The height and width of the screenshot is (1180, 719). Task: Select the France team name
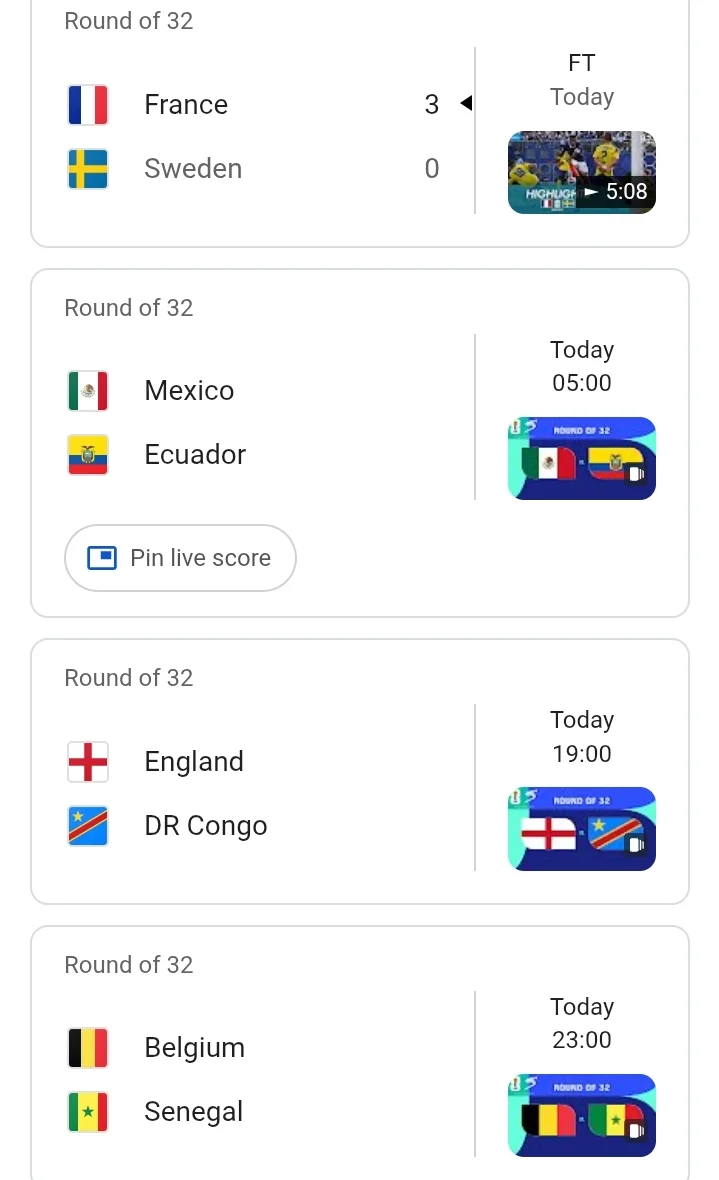(186, 105)
